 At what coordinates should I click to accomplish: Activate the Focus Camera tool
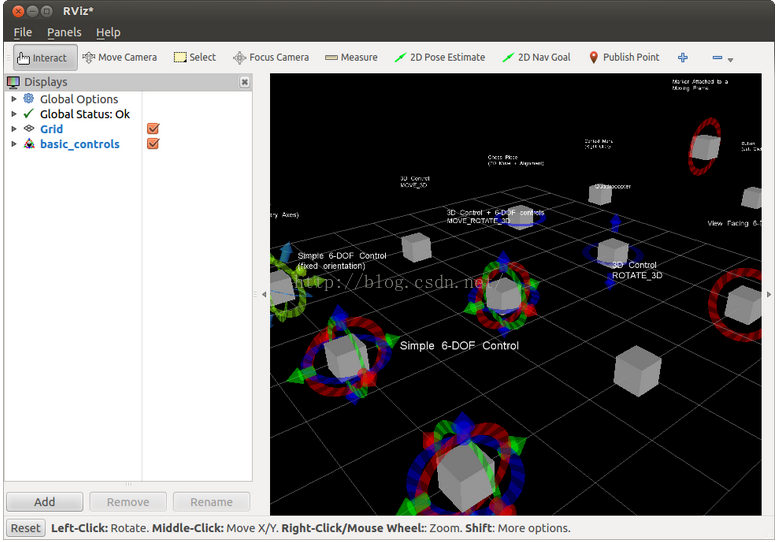[x=271, y=58]
